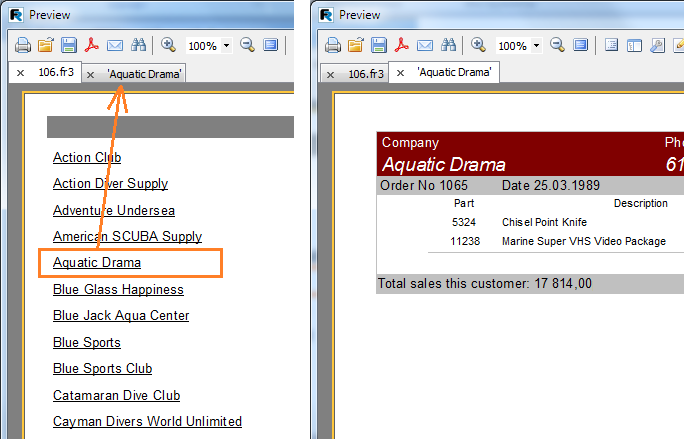Click Zoom Out magnifier in left preview toolbar
The image size is (684, 439).
[247, 45]
